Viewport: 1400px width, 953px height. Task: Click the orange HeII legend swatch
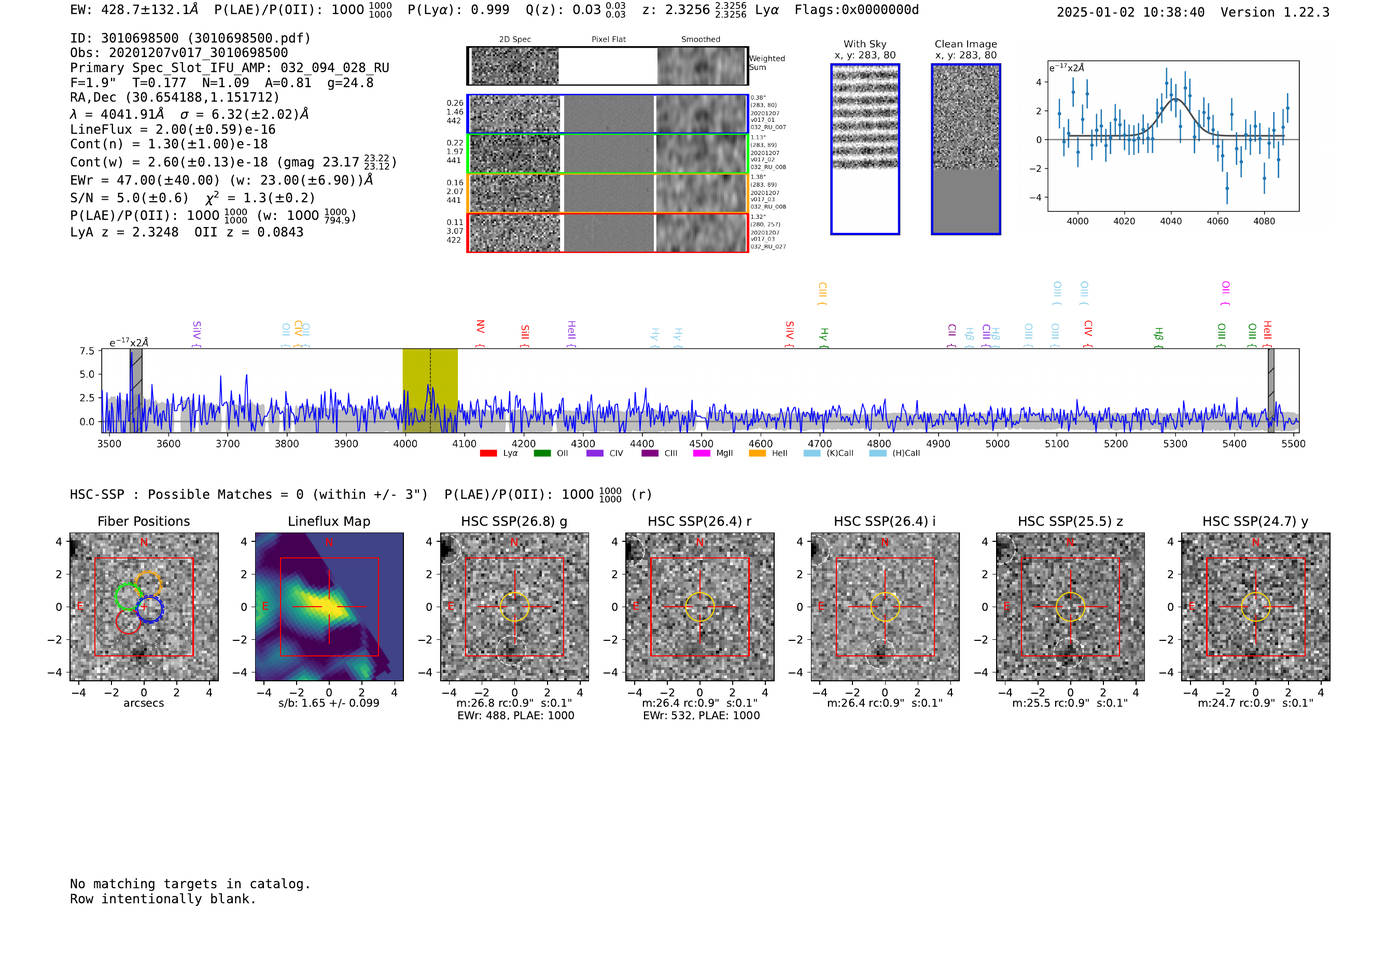click(757, 453)
